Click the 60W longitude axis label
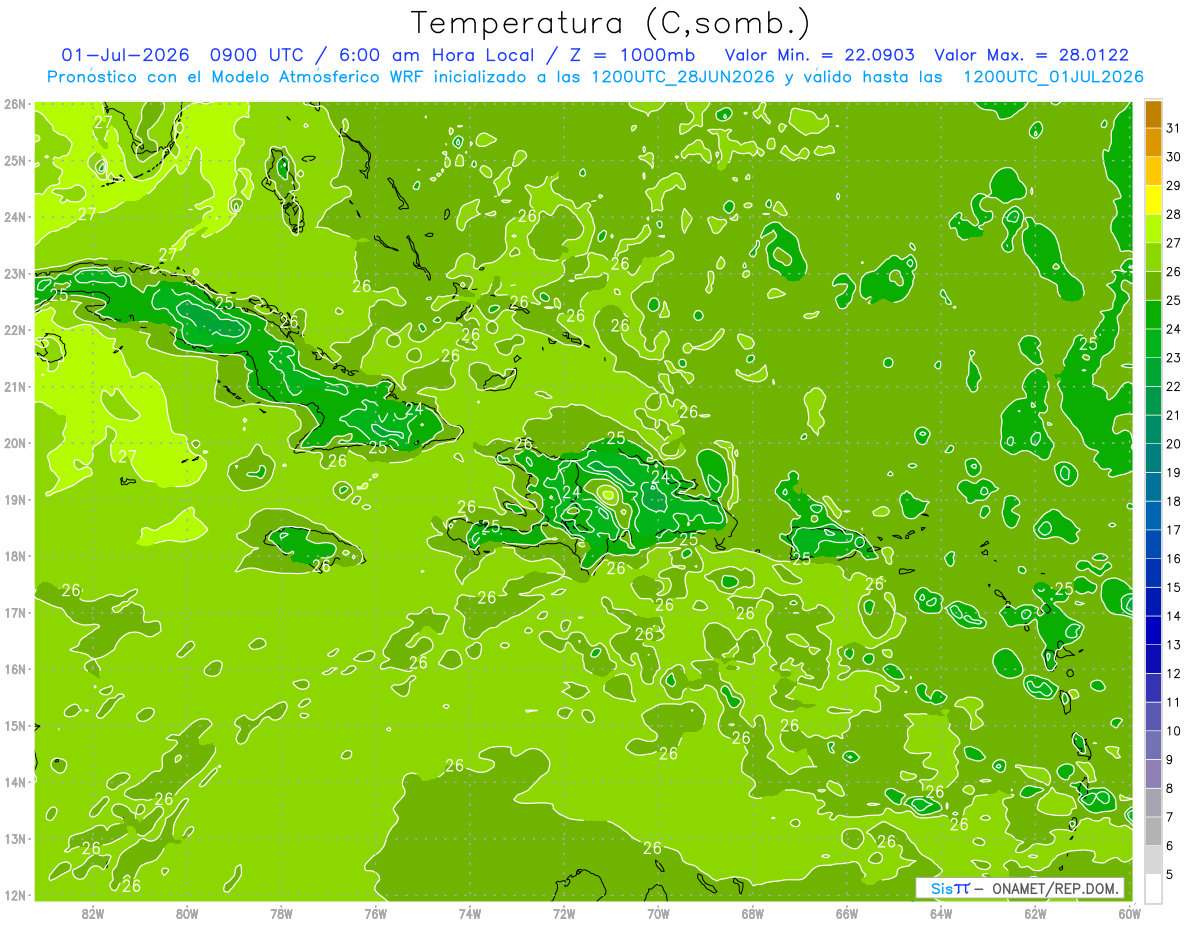 tap(1130, 913)
